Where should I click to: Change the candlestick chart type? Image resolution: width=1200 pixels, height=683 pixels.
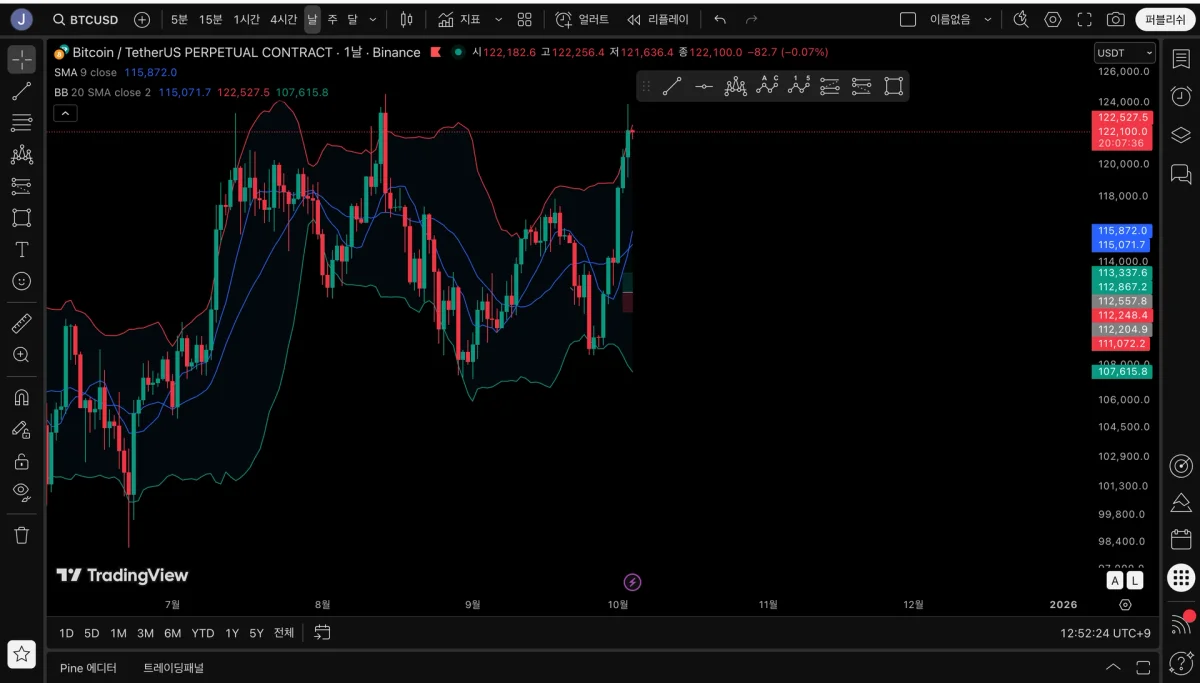pyautogui.click(x=406, y=20)
